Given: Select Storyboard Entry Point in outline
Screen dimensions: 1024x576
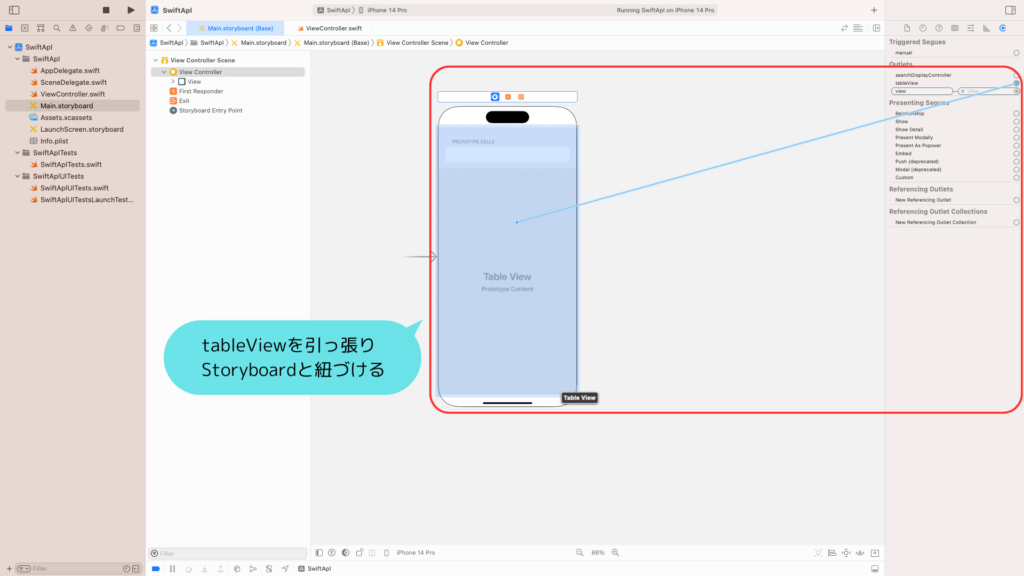Looking at the screenshot, I should tap(210, 110).
